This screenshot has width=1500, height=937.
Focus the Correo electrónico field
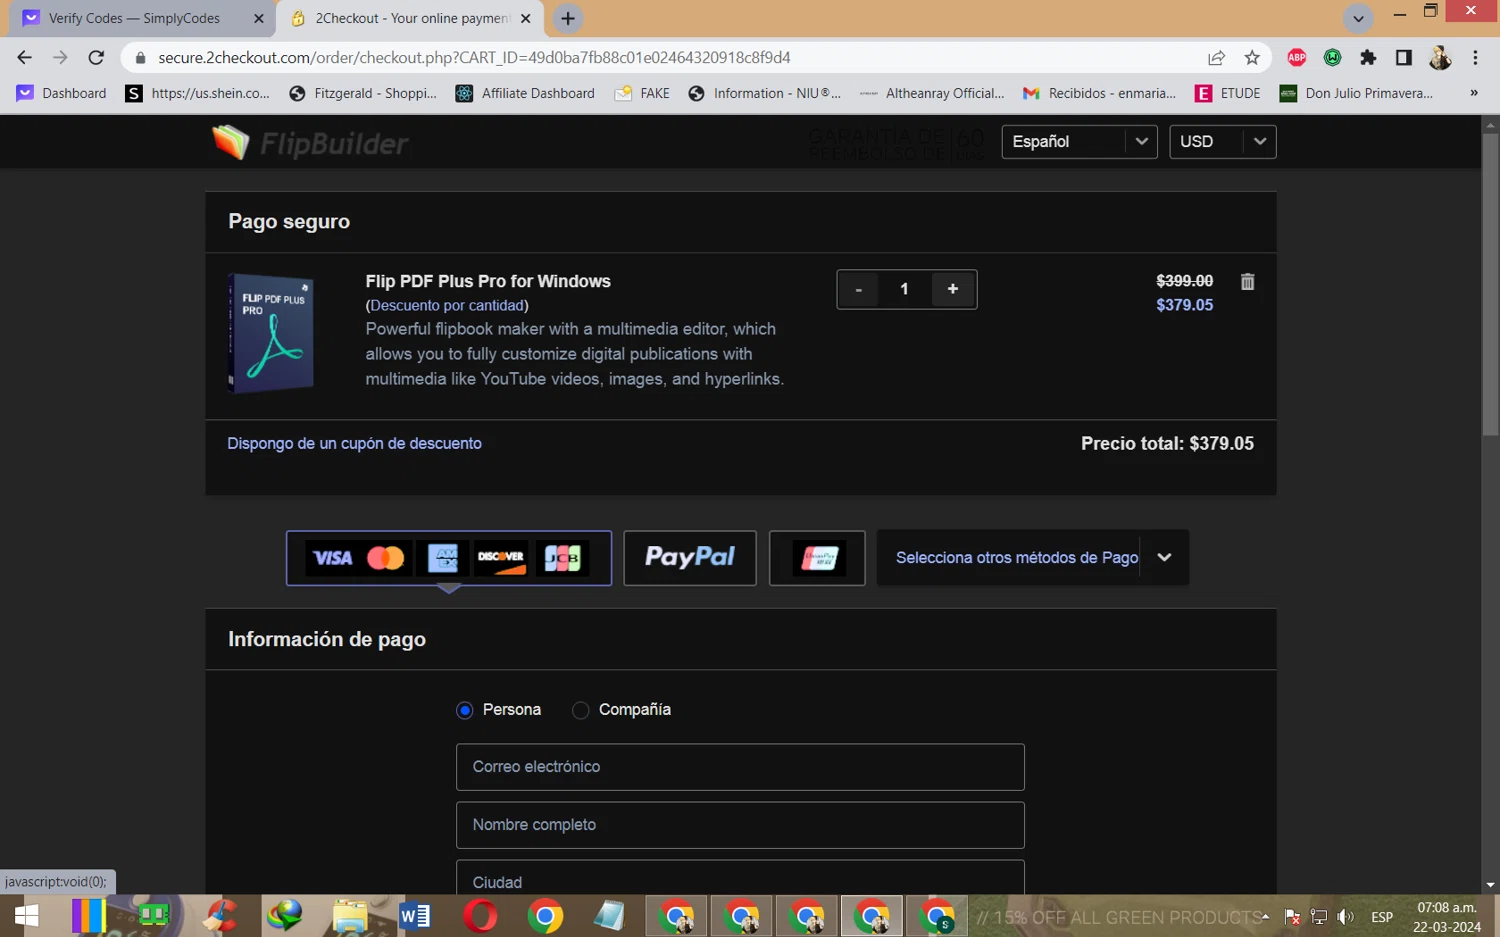coord(740,767)
